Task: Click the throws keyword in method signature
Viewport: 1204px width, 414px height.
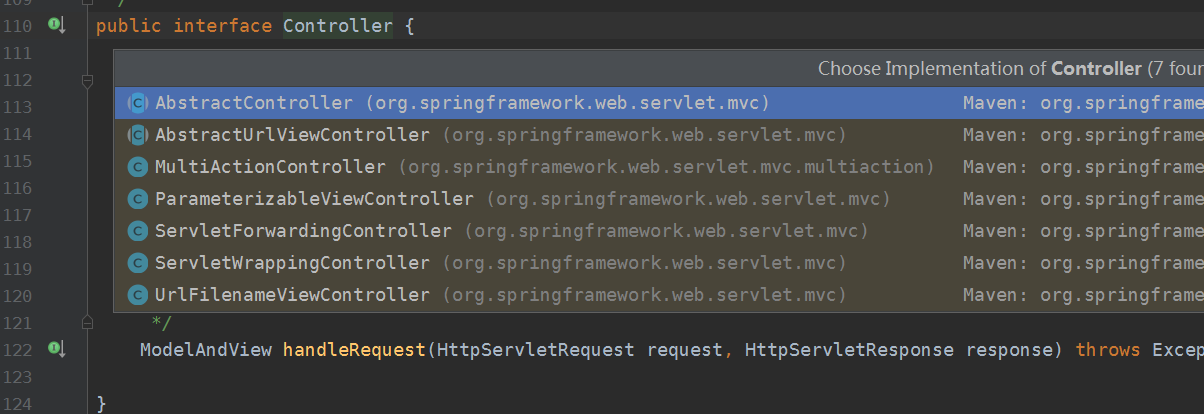Action: [x=1108, y=350]
